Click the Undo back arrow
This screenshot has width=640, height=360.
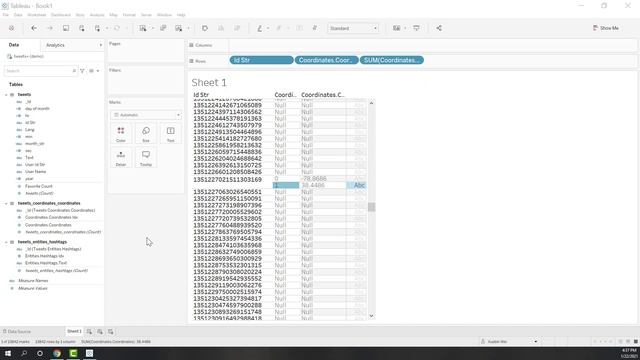pyautogui.click(x=34, y=28)
